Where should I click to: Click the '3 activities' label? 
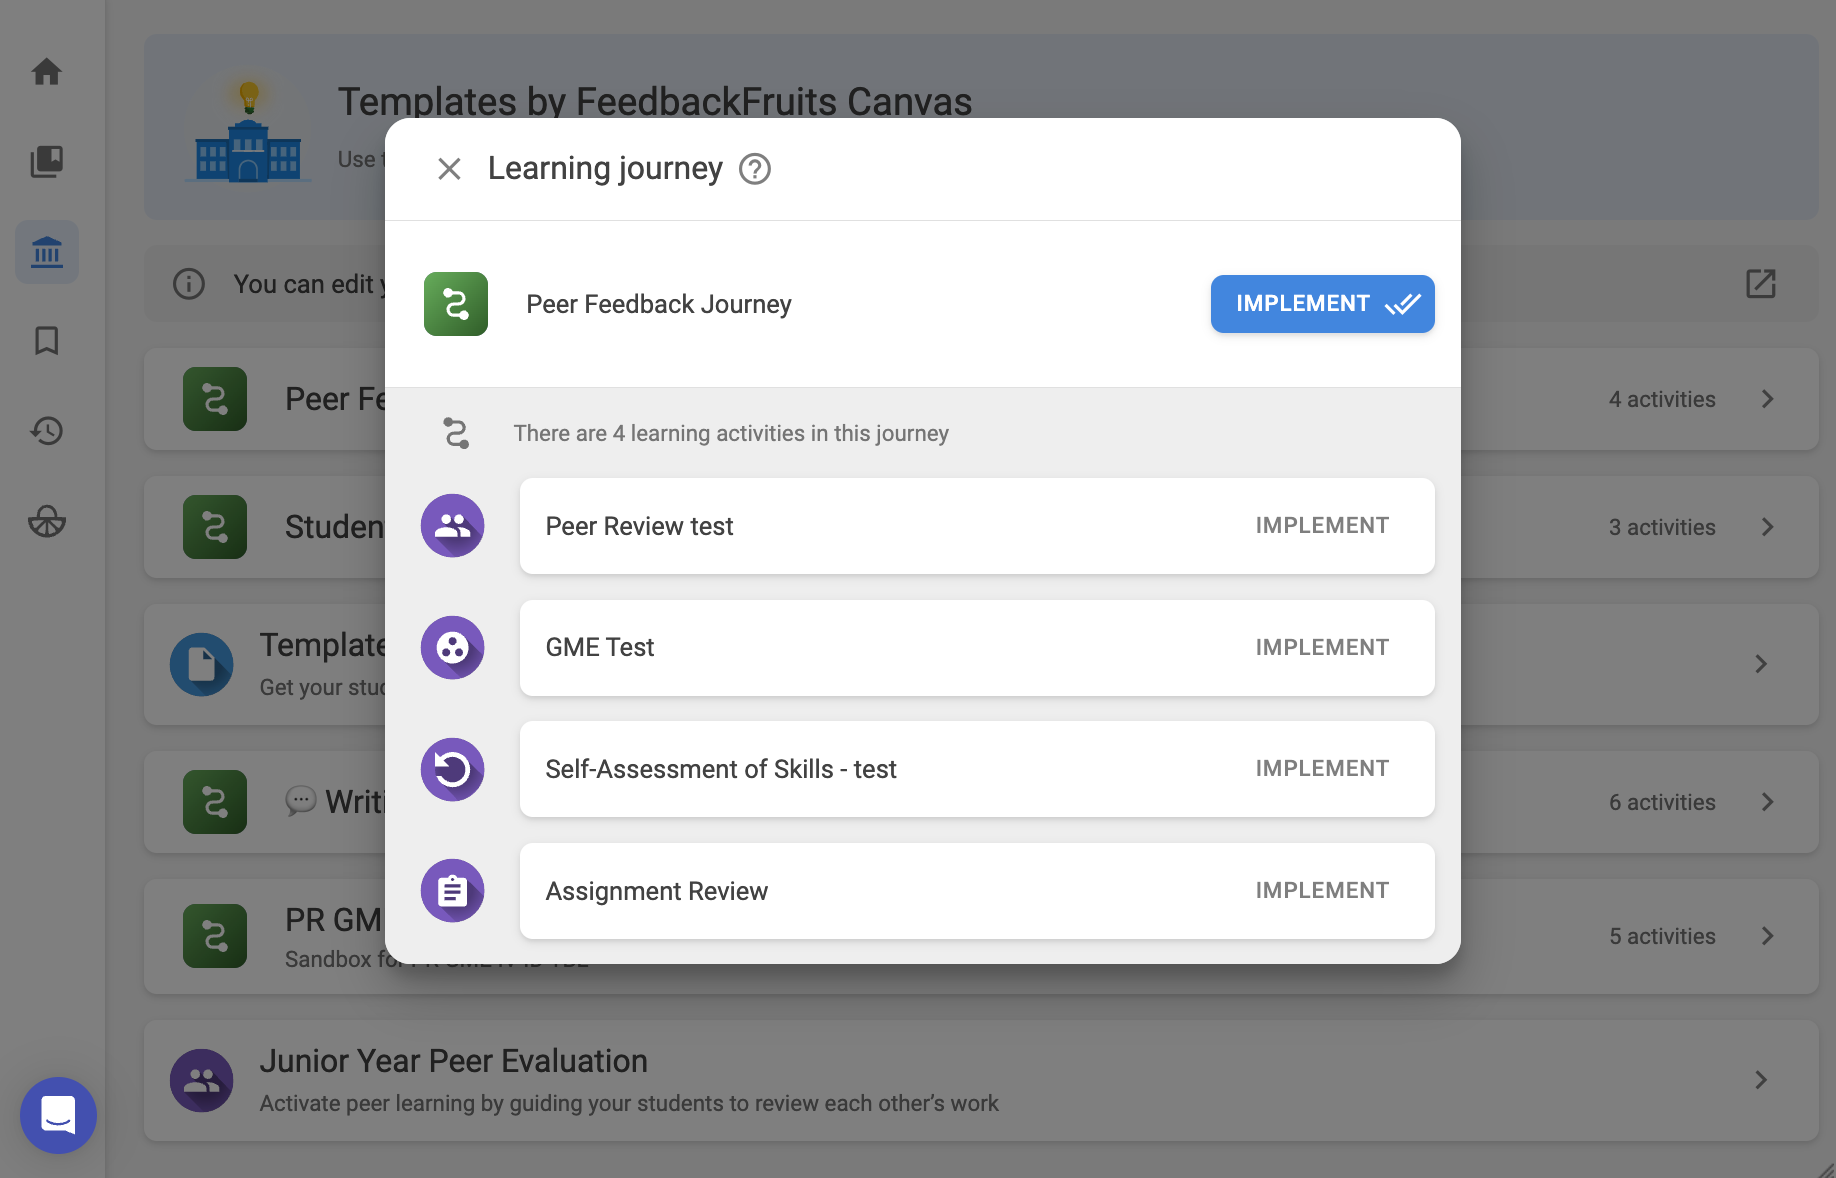click(x=1662, y=527)
